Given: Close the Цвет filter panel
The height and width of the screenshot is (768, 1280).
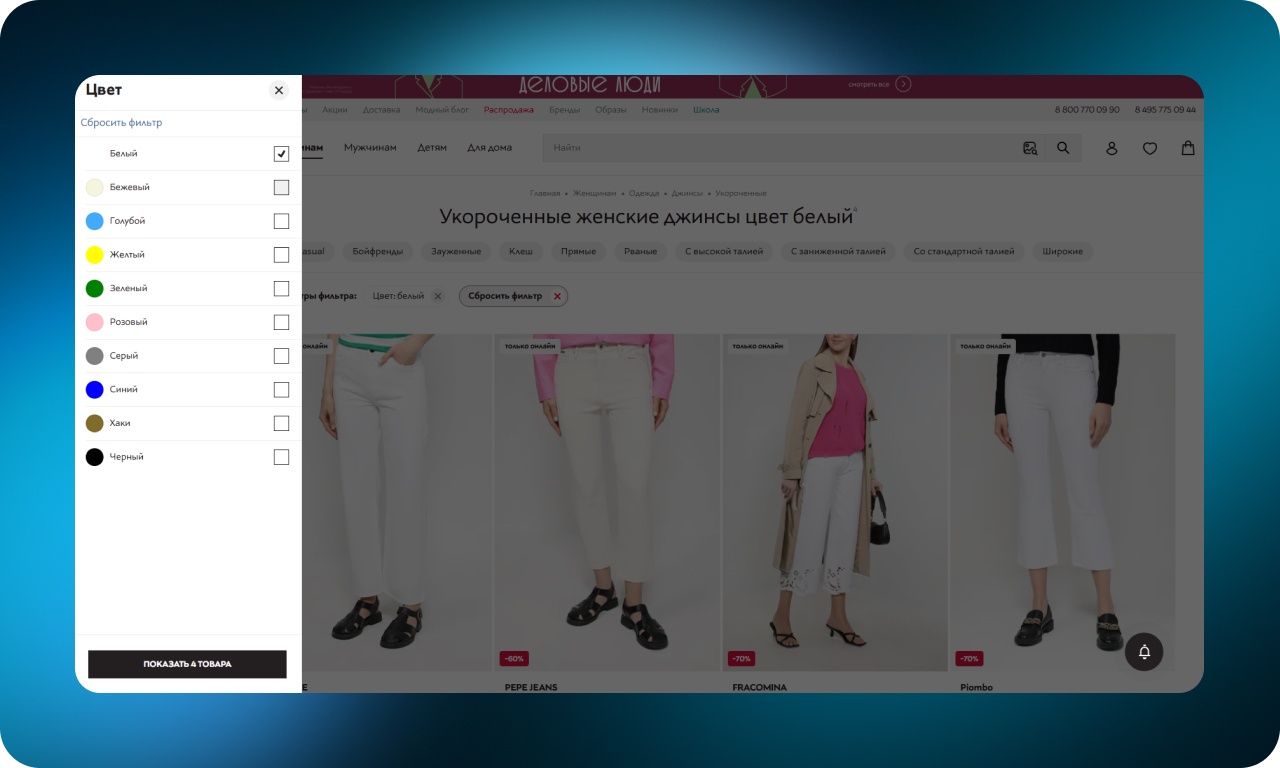Looking at the screenshot, I should (279, 91).
